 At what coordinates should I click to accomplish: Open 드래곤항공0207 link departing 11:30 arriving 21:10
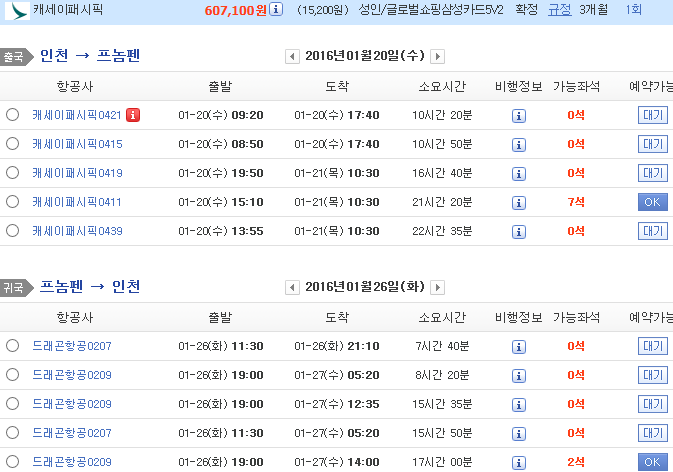pyautogui.click(x=72, y=346)
